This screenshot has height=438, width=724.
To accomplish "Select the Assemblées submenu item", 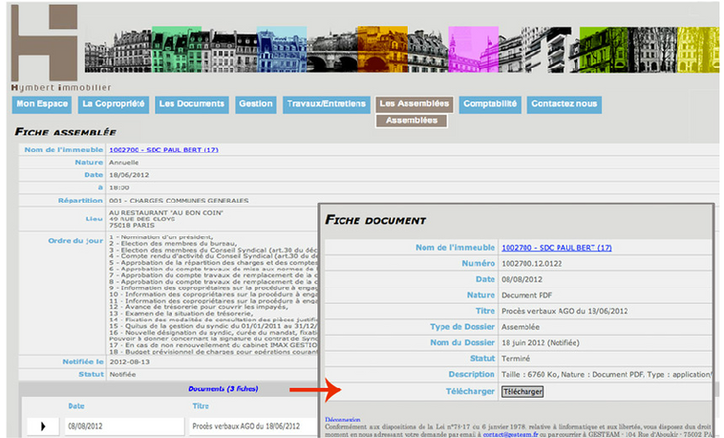I will [x=411, y=121].
